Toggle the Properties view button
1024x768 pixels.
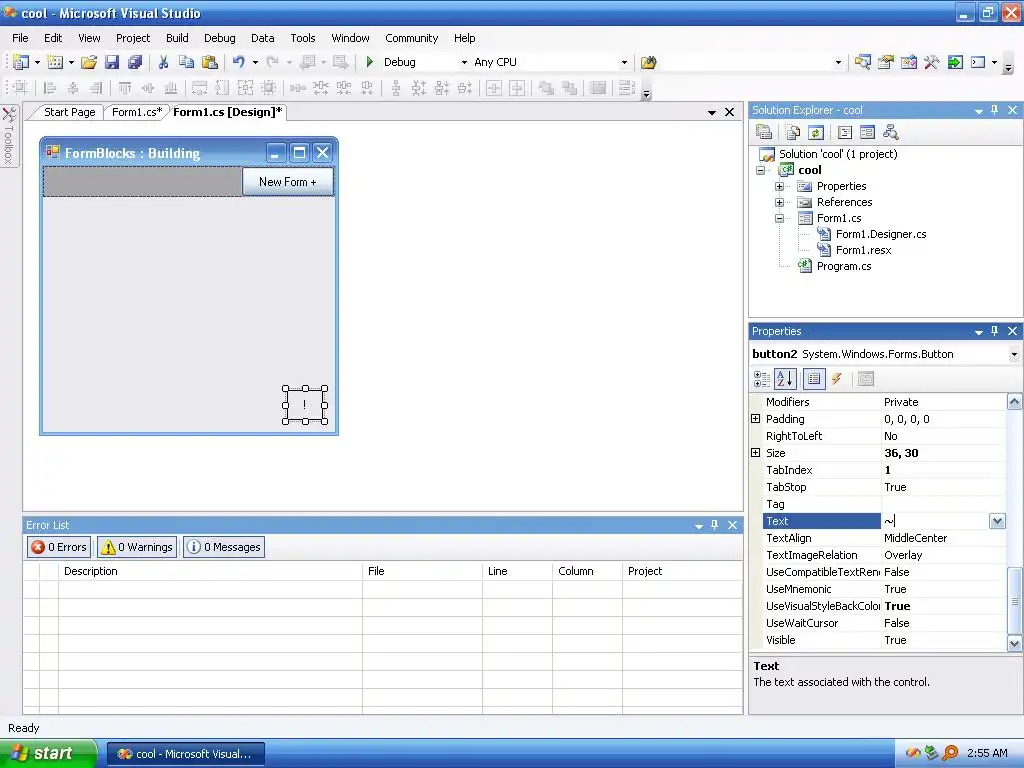tap(814, 379)
